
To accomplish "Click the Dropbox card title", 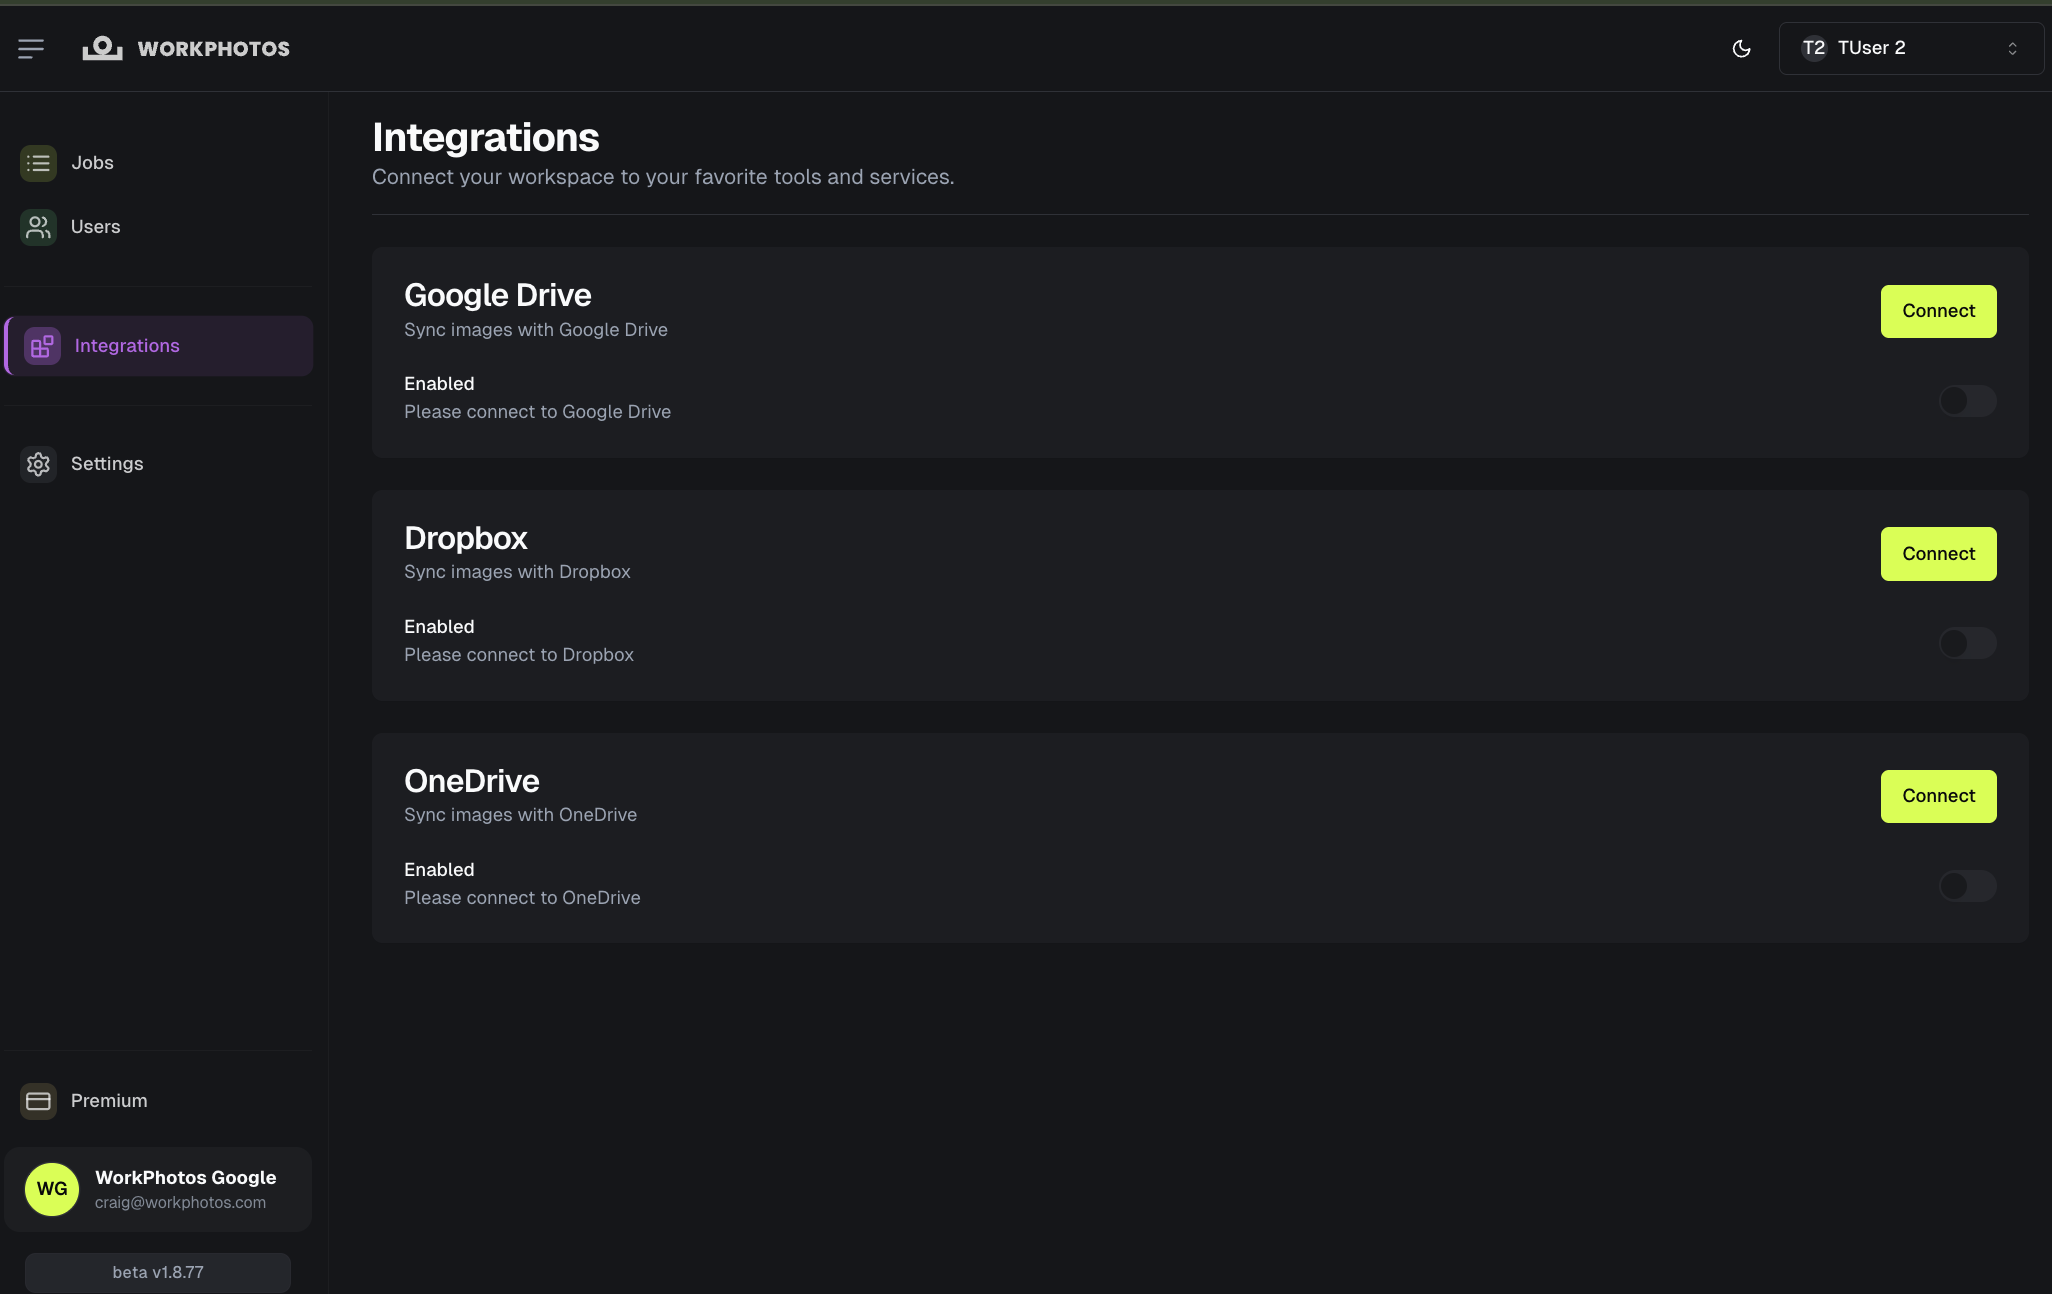I will (x=465, y=538).
